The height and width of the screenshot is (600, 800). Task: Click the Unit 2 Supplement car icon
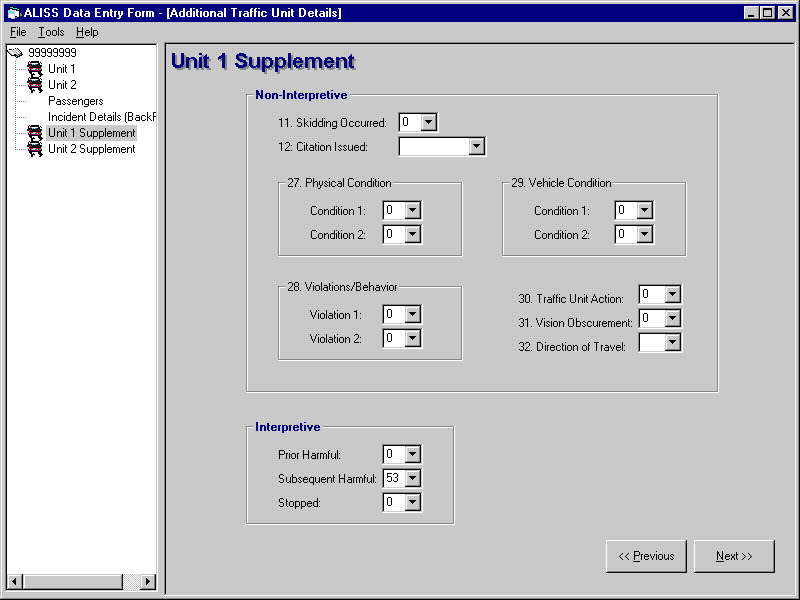tap(35, 149)
